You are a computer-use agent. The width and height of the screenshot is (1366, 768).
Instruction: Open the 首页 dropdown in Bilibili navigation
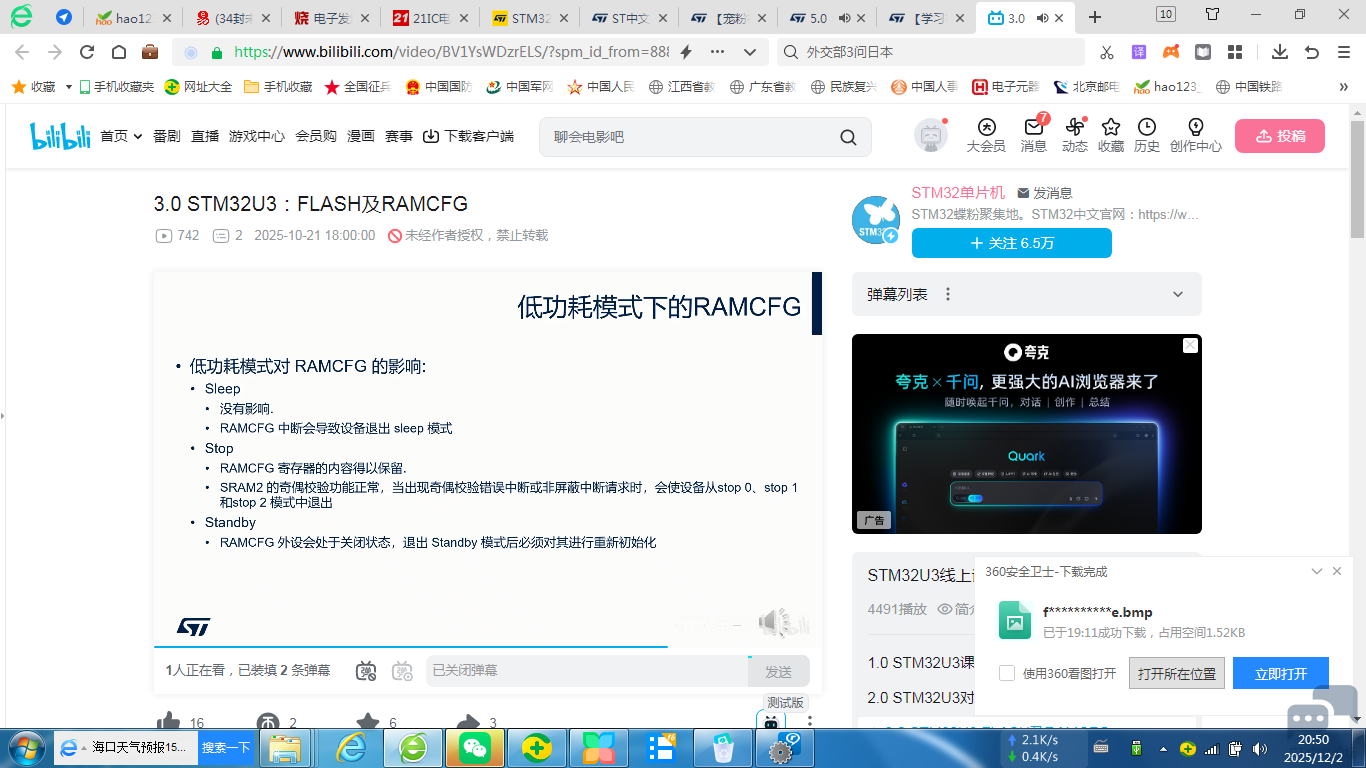click(x=121, y=136)
